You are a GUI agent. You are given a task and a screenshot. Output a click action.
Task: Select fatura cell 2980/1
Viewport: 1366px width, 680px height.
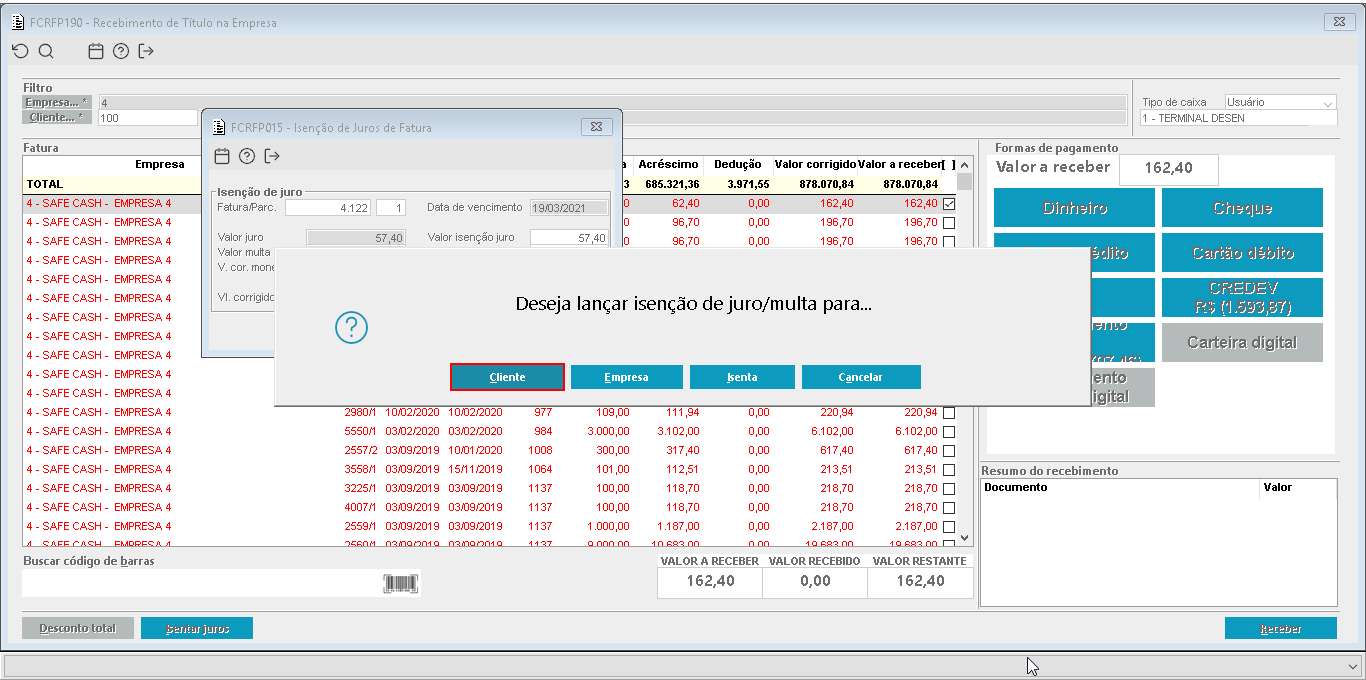coord(360,412)
